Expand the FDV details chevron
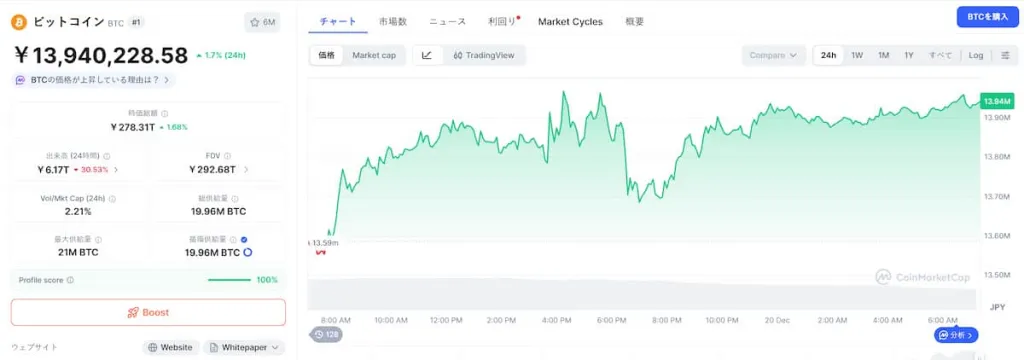Image resolution: width=1024 pixels, height=360 pixels. pyautogui.click(x=246, y=170)
